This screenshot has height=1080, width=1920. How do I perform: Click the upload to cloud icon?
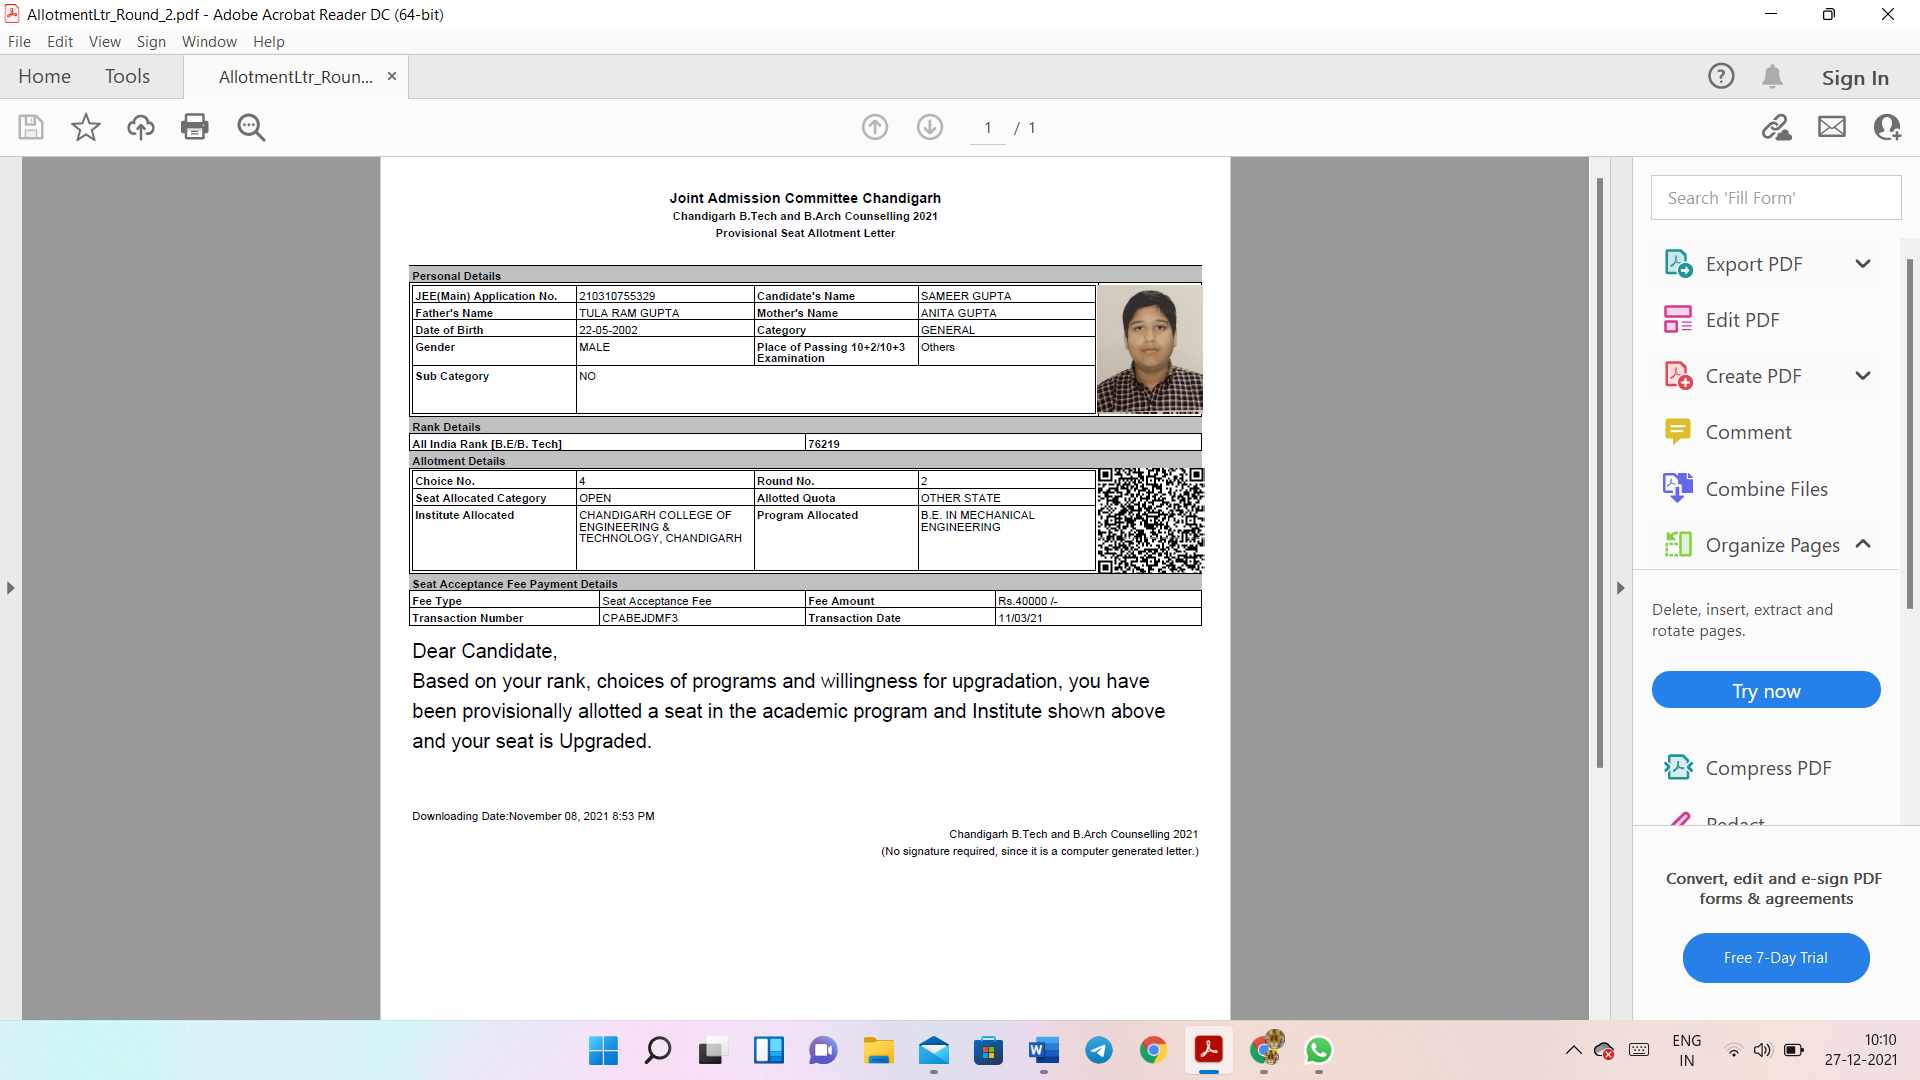(x=141, y=127)
